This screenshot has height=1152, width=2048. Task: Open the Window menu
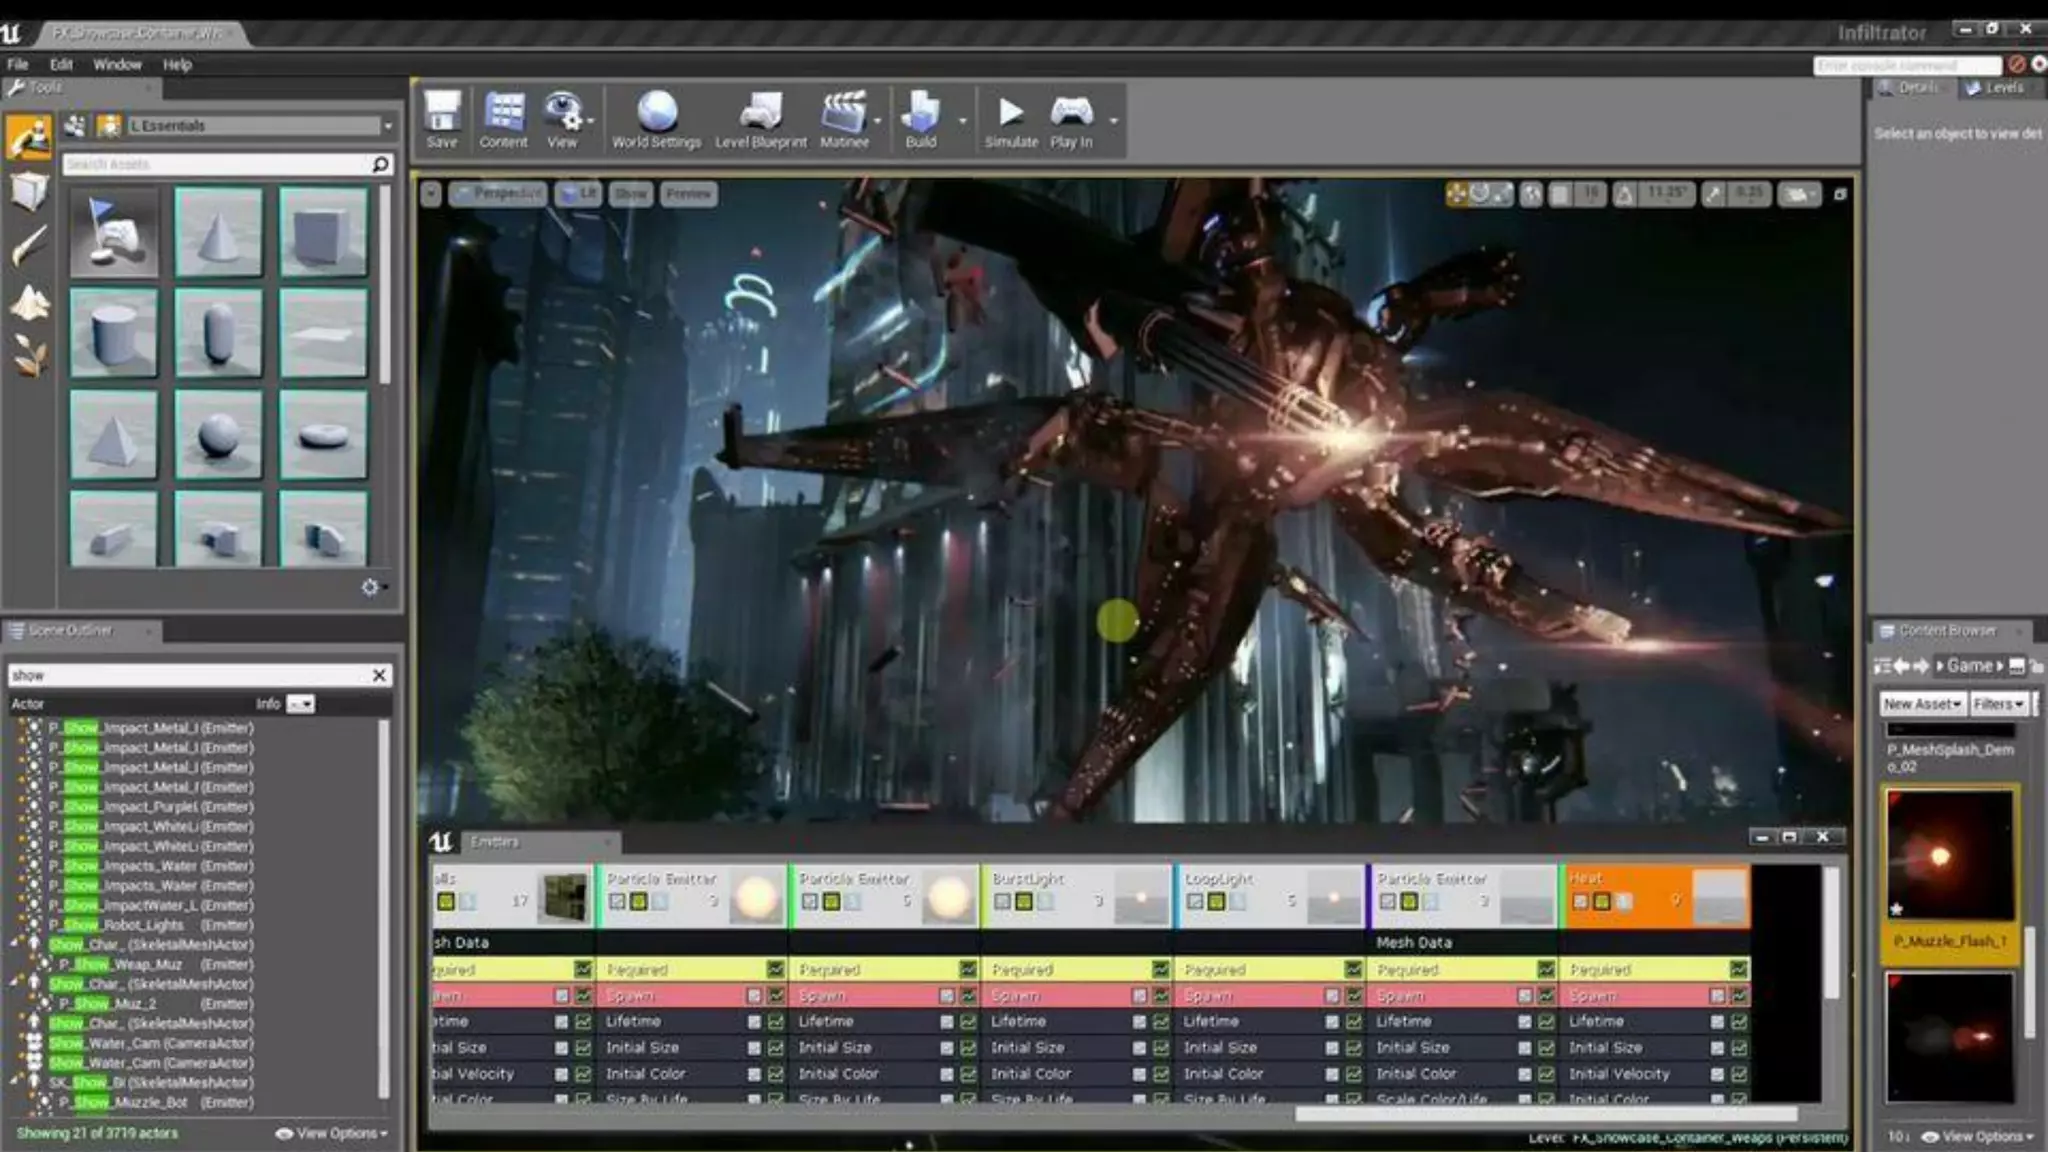click(117, 64)
